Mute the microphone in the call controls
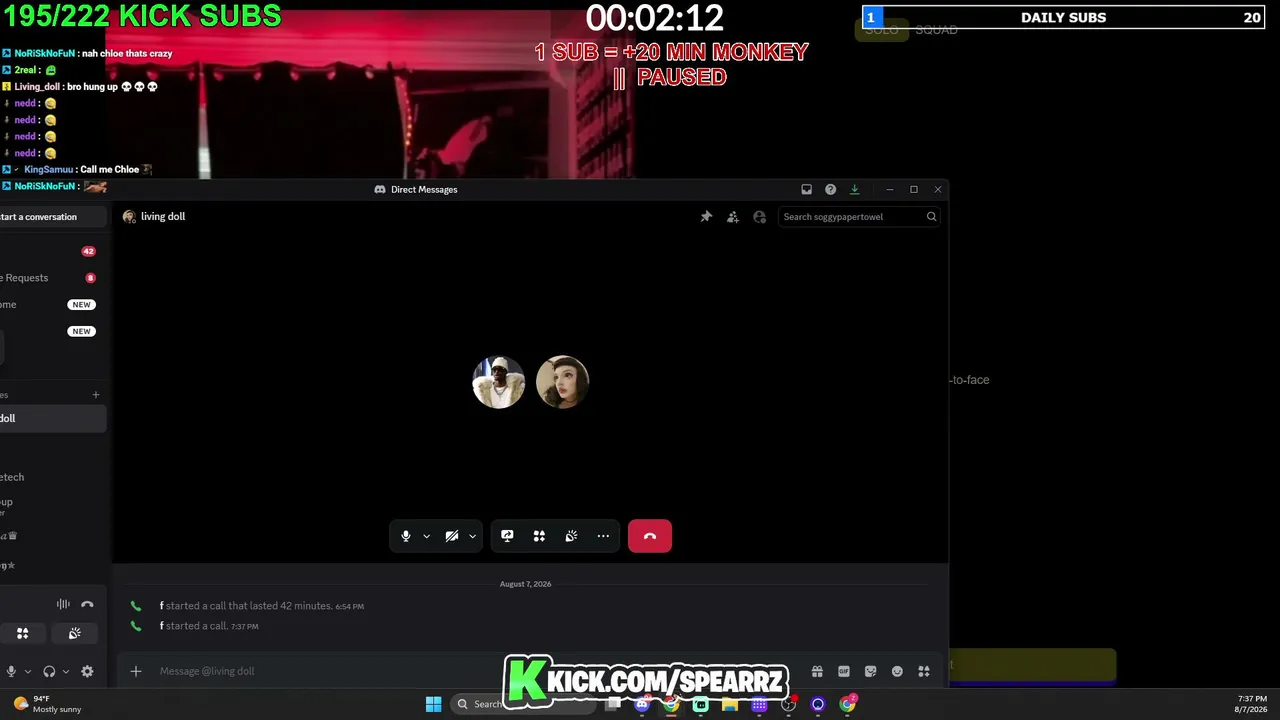 coord(405,536)
